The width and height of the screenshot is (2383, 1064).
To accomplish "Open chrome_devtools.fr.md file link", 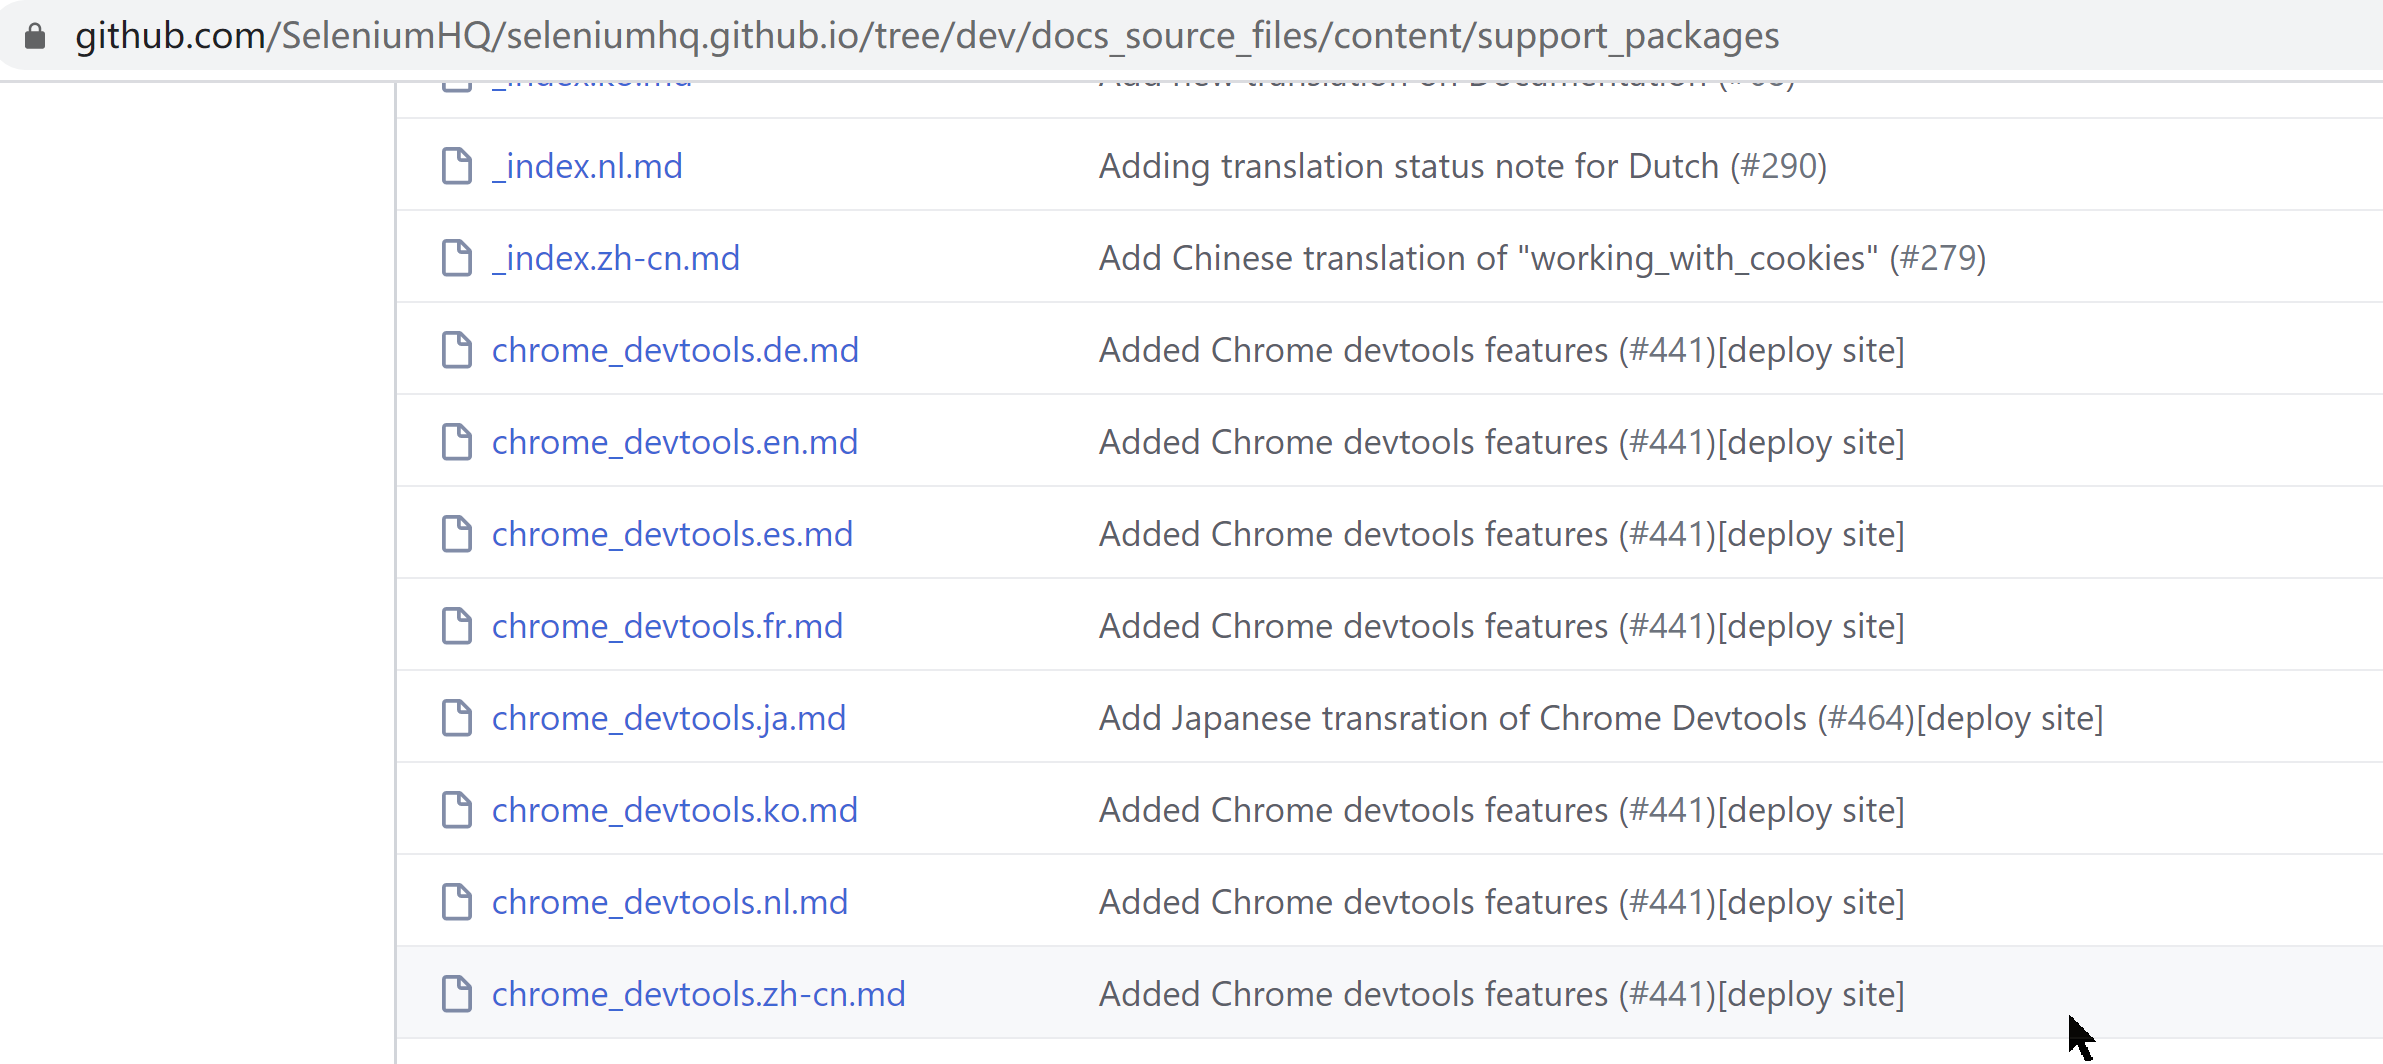I will (x=667, y=626).
